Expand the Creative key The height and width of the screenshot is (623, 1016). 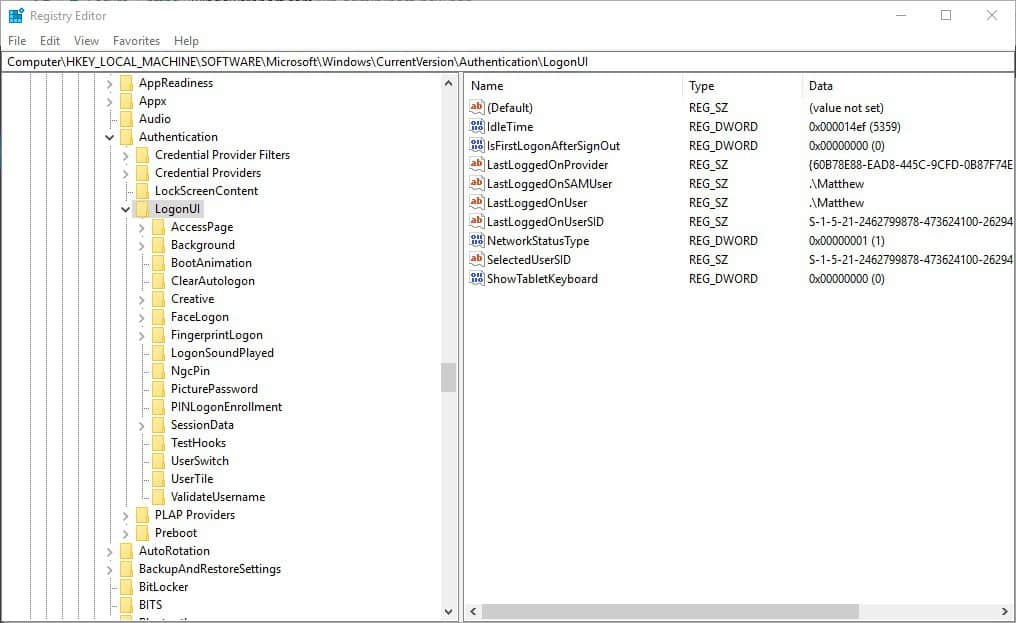pyautogui.click(x=141, y=300)
